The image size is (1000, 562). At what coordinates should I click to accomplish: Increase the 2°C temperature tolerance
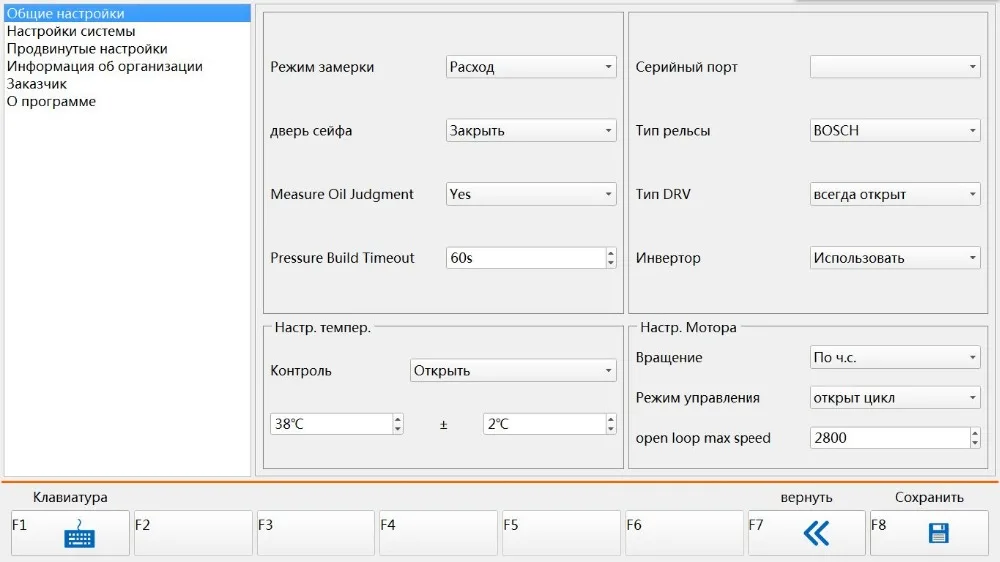[x=611, y=418]
